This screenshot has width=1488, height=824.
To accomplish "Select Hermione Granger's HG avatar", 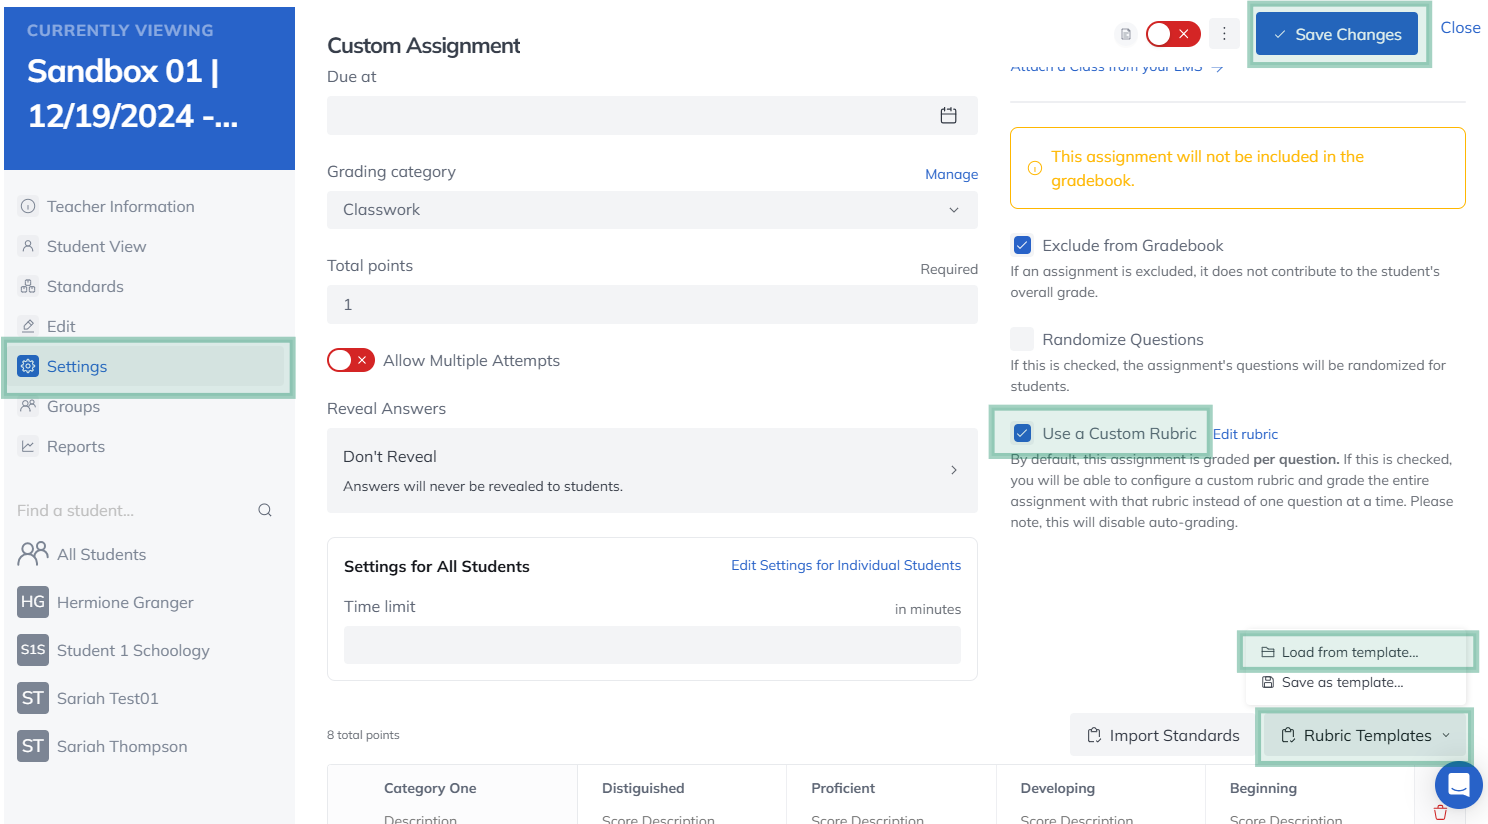I will pos(33,602).
